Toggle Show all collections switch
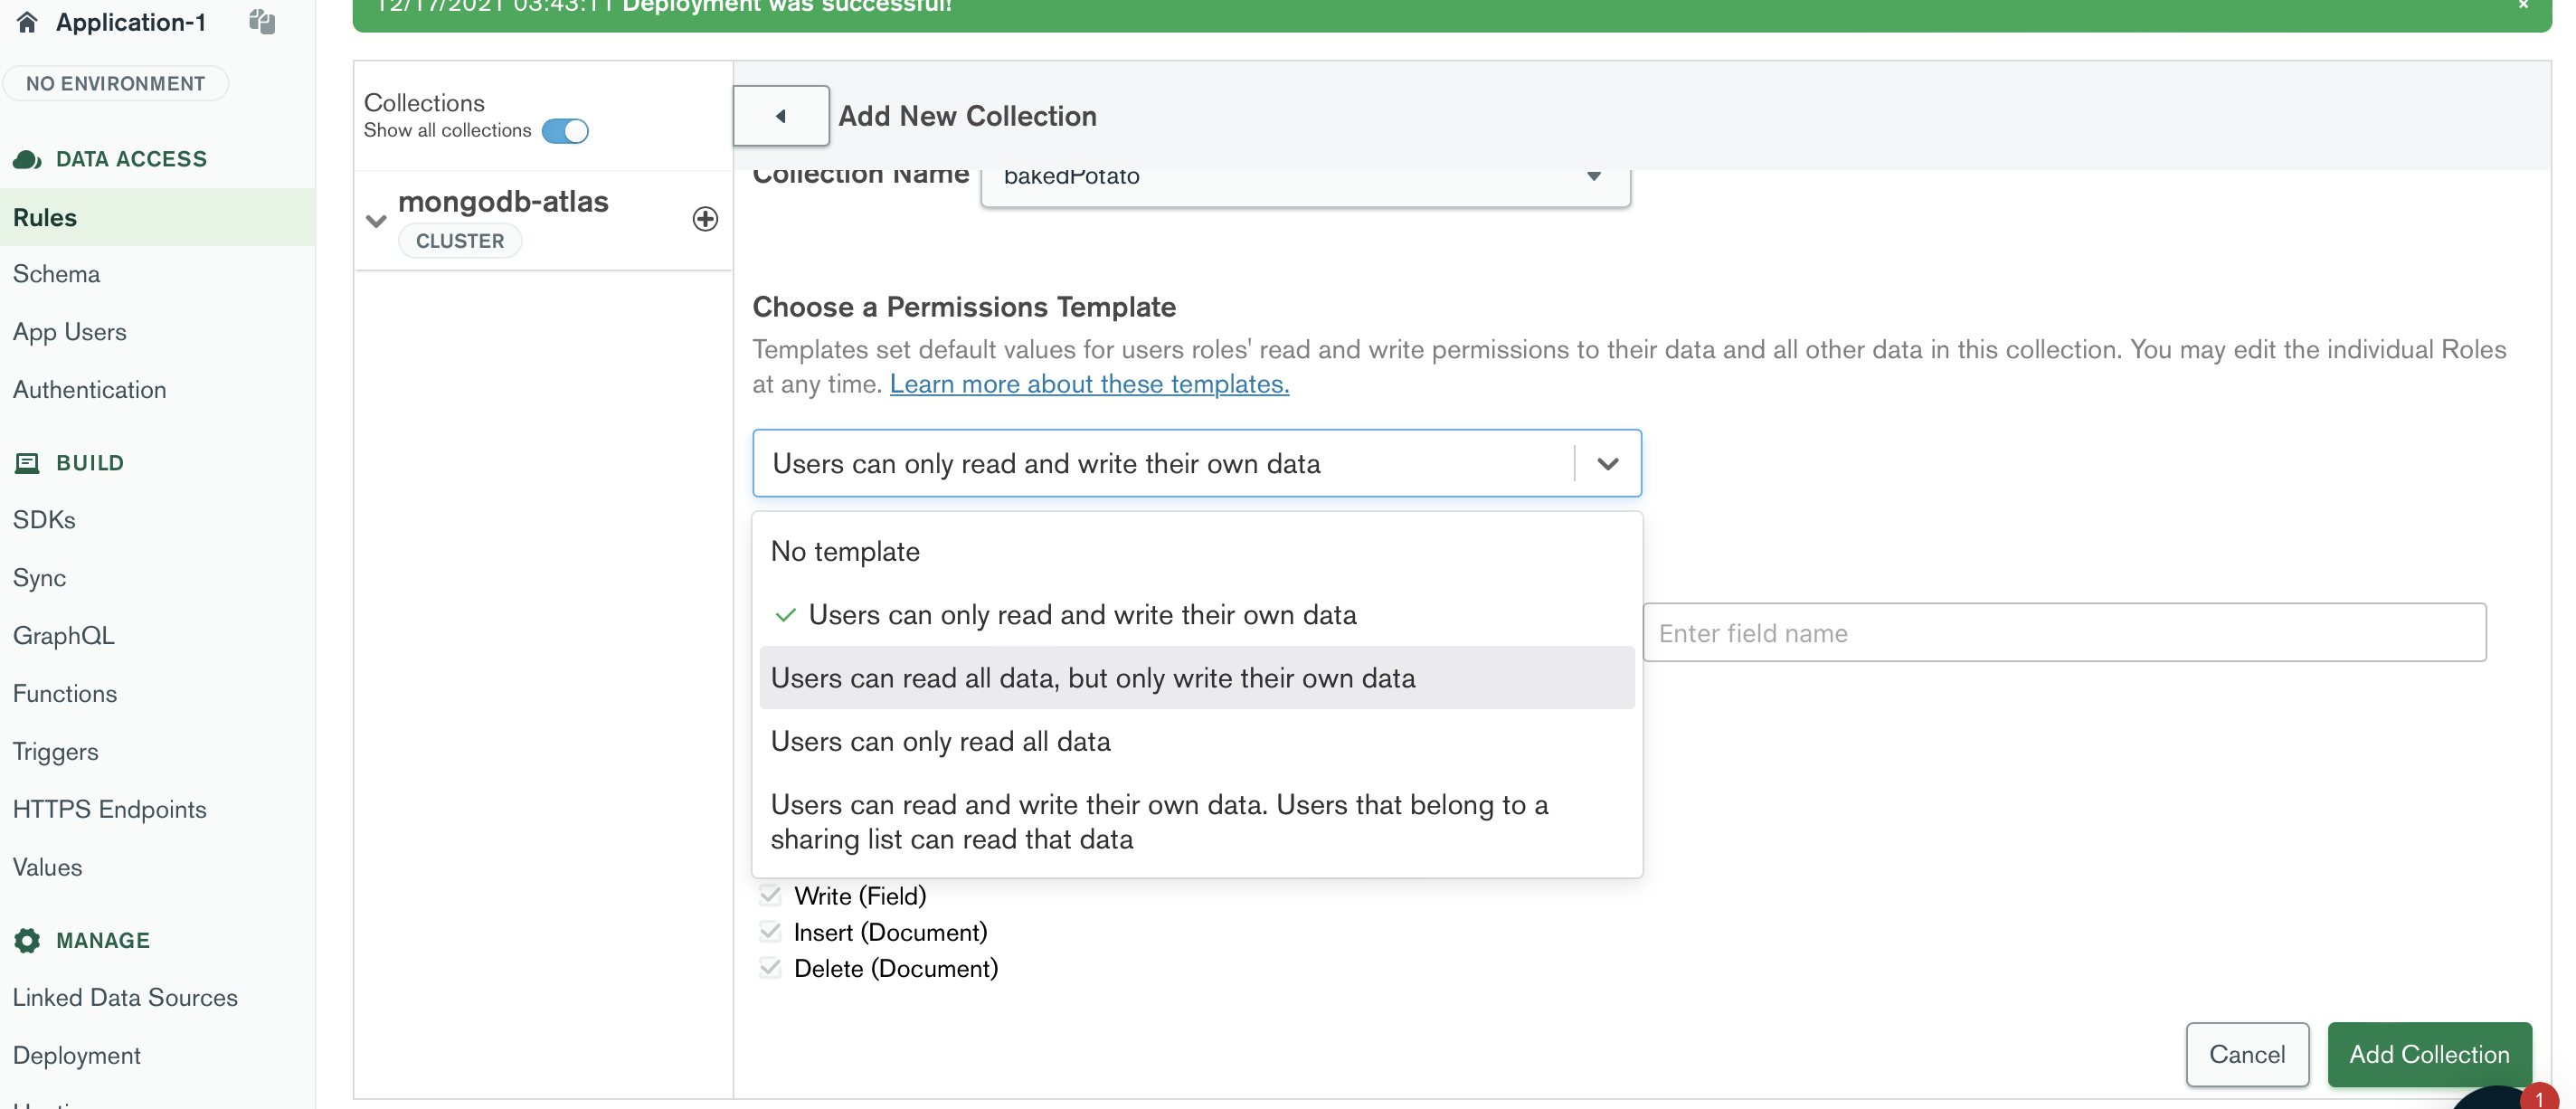 [x=565, y=131]
